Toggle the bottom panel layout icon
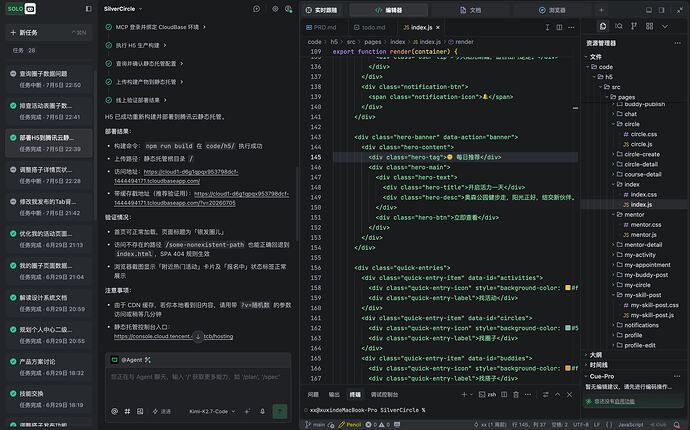 (649, 10)
